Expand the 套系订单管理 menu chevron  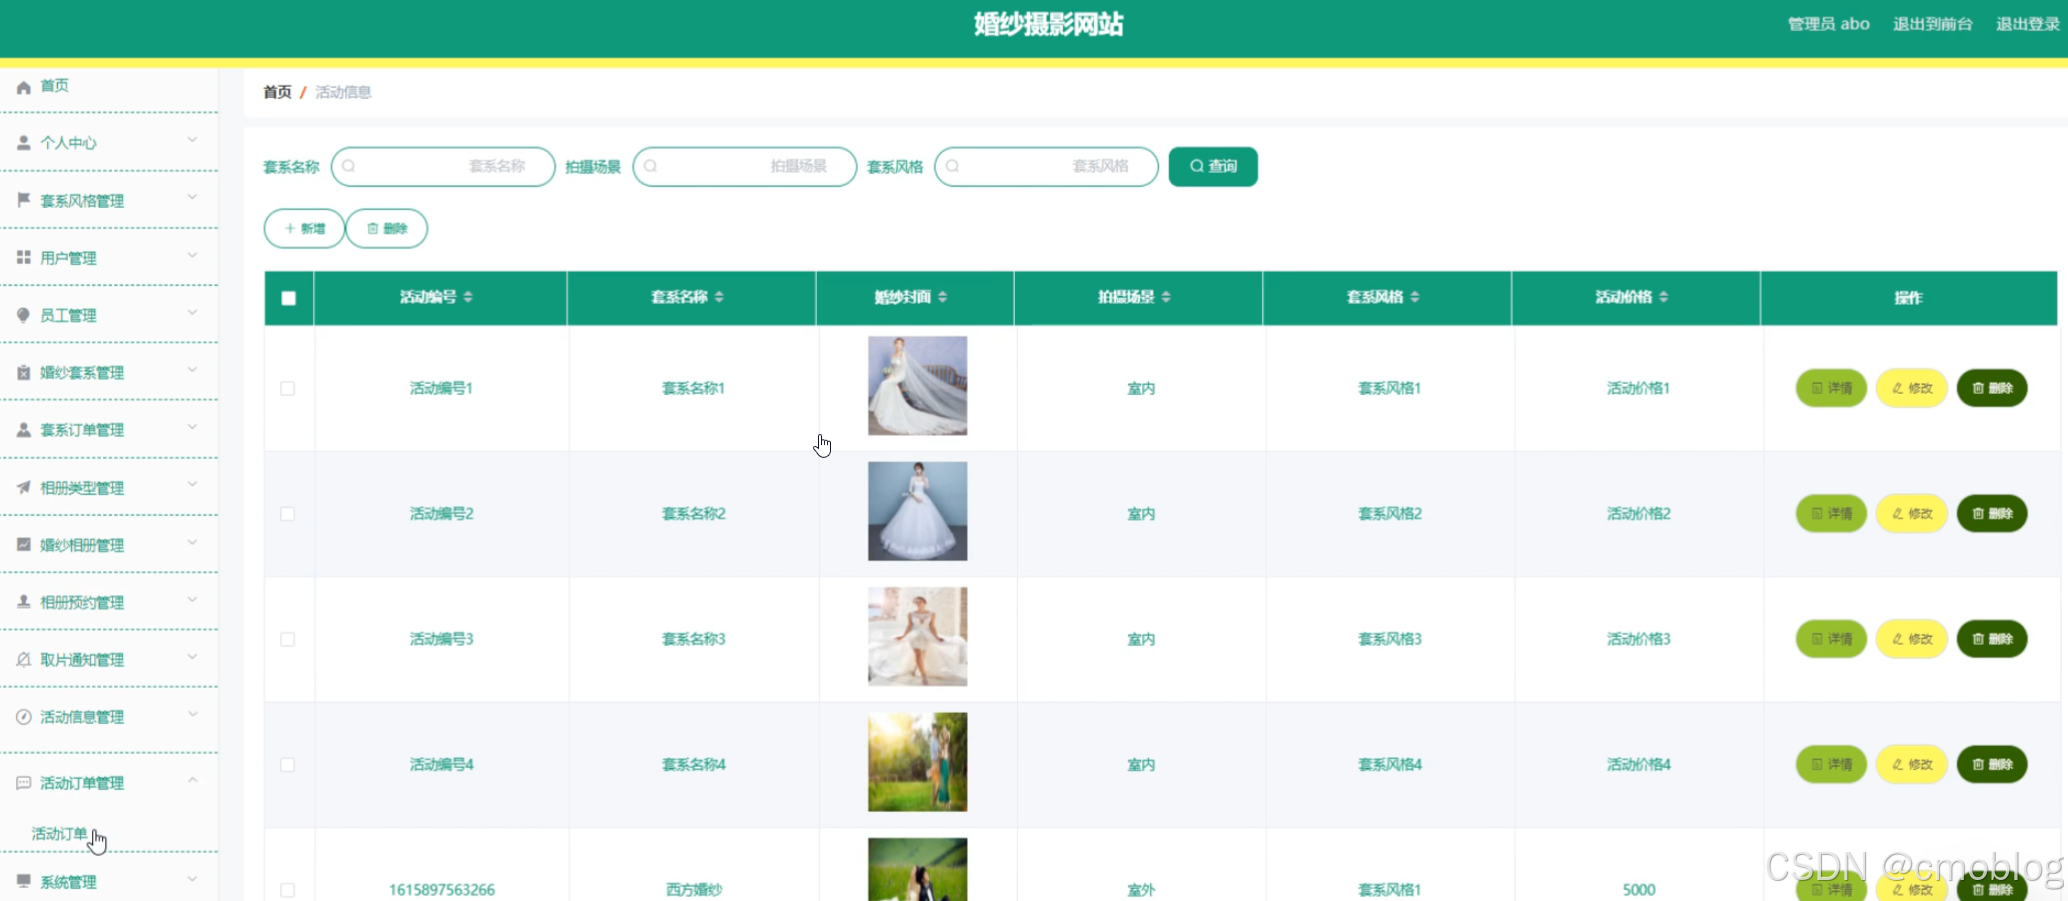tap(193, 427)
